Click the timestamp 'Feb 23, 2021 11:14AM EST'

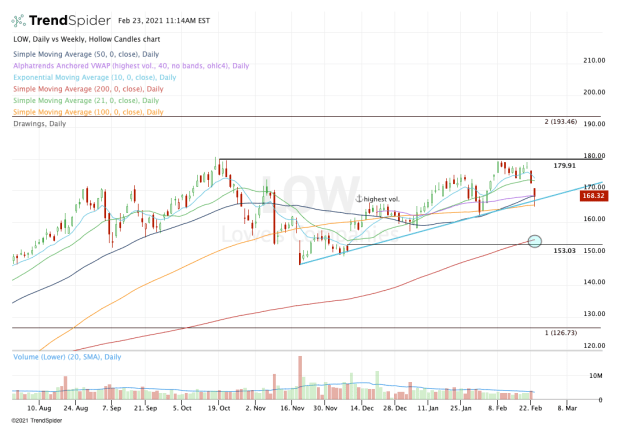[x=164, y=21]
